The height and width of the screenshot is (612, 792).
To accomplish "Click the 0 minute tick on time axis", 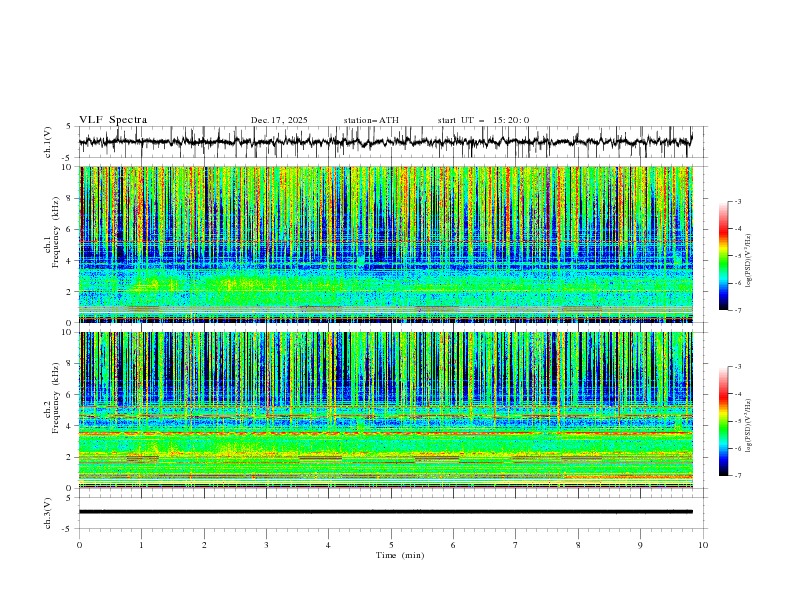I will [79, 545].
